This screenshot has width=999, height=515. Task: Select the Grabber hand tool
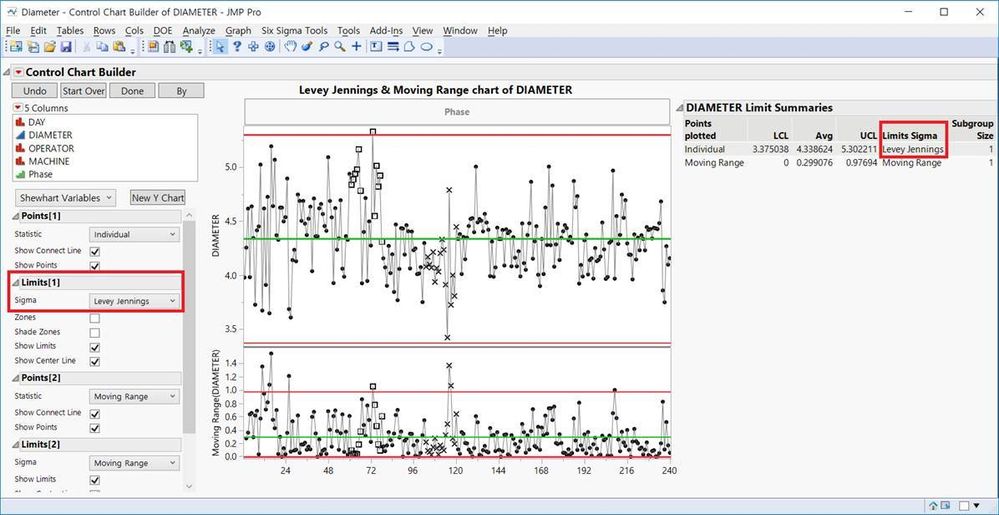(290, 47)
